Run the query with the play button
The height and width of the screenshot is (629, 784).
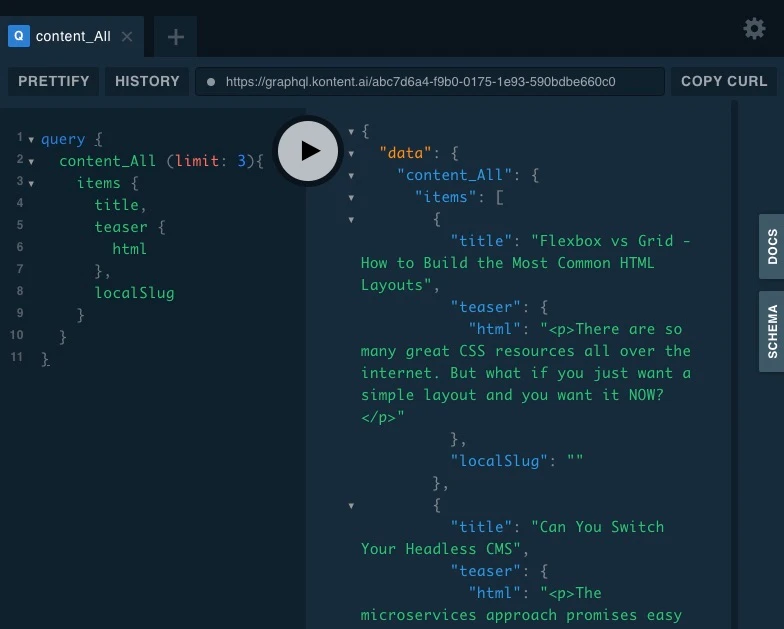310,151
